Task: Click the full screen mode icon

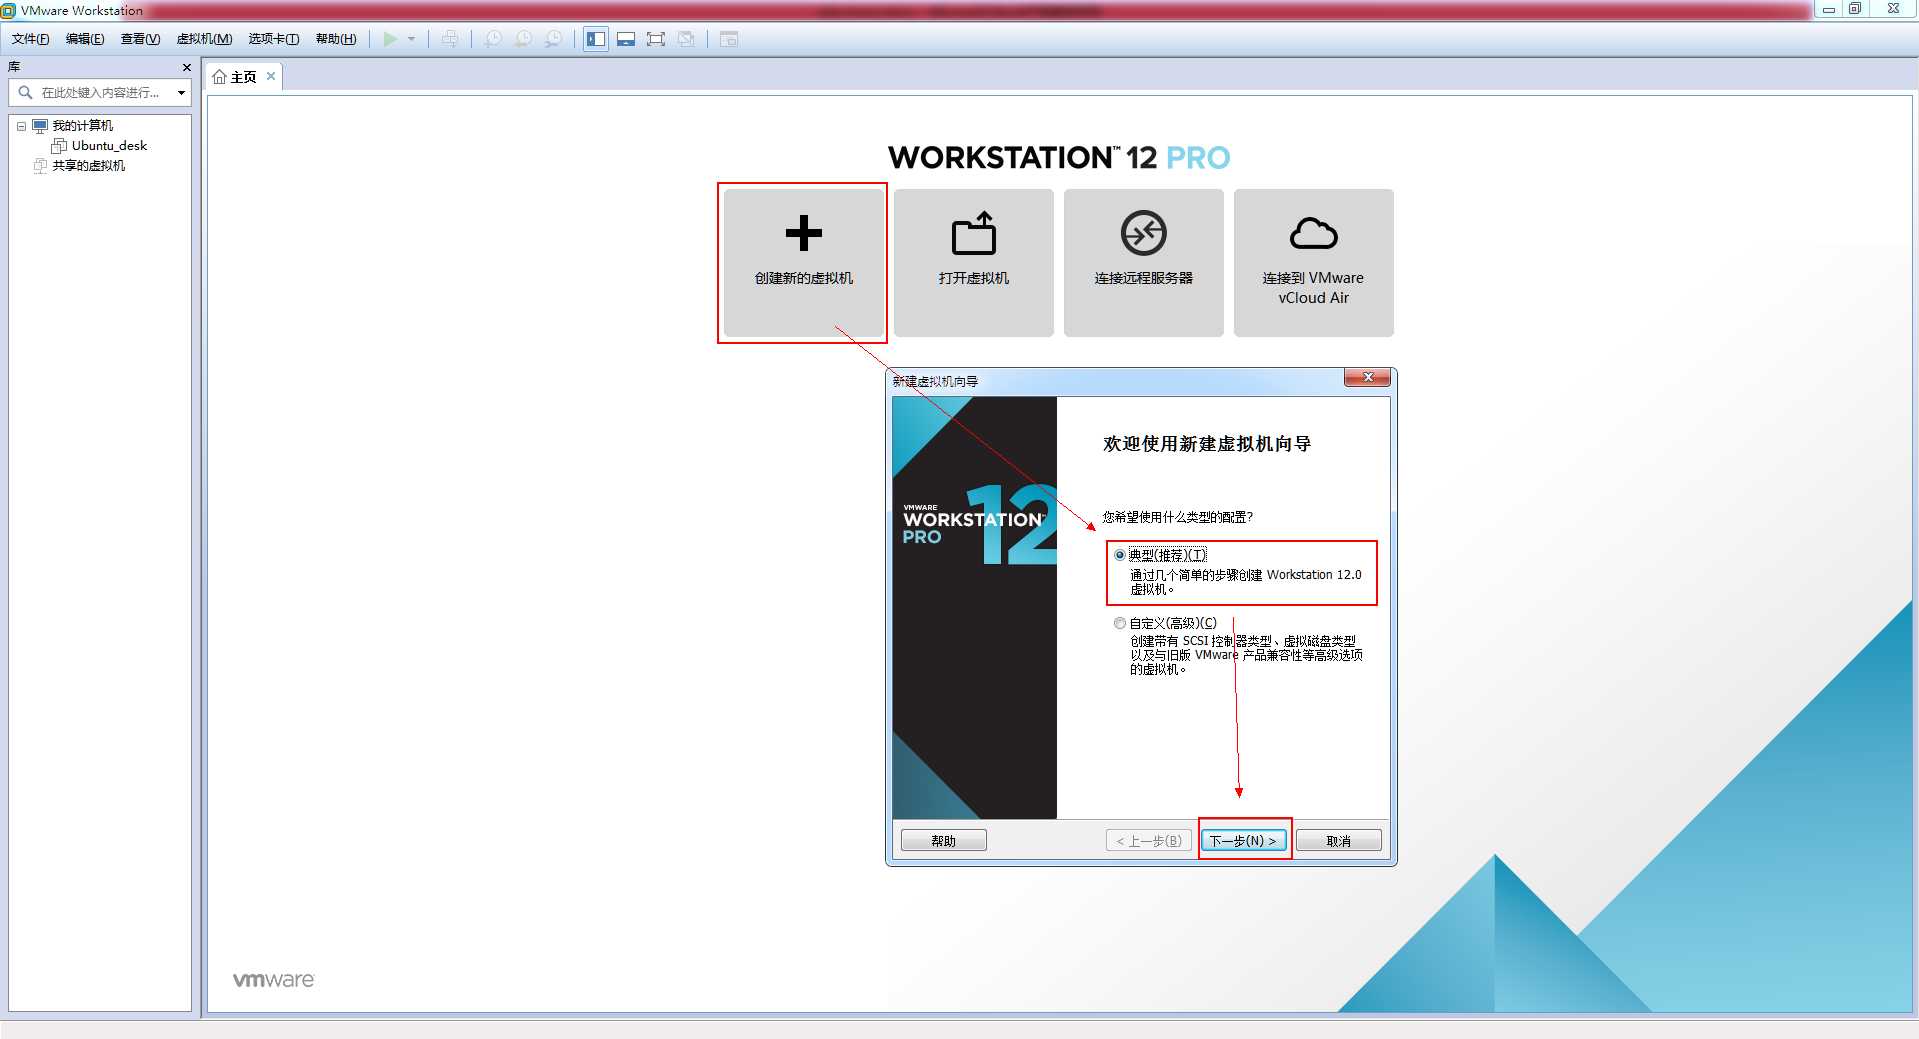Action: pyautogui.click(x=656, y=39)
